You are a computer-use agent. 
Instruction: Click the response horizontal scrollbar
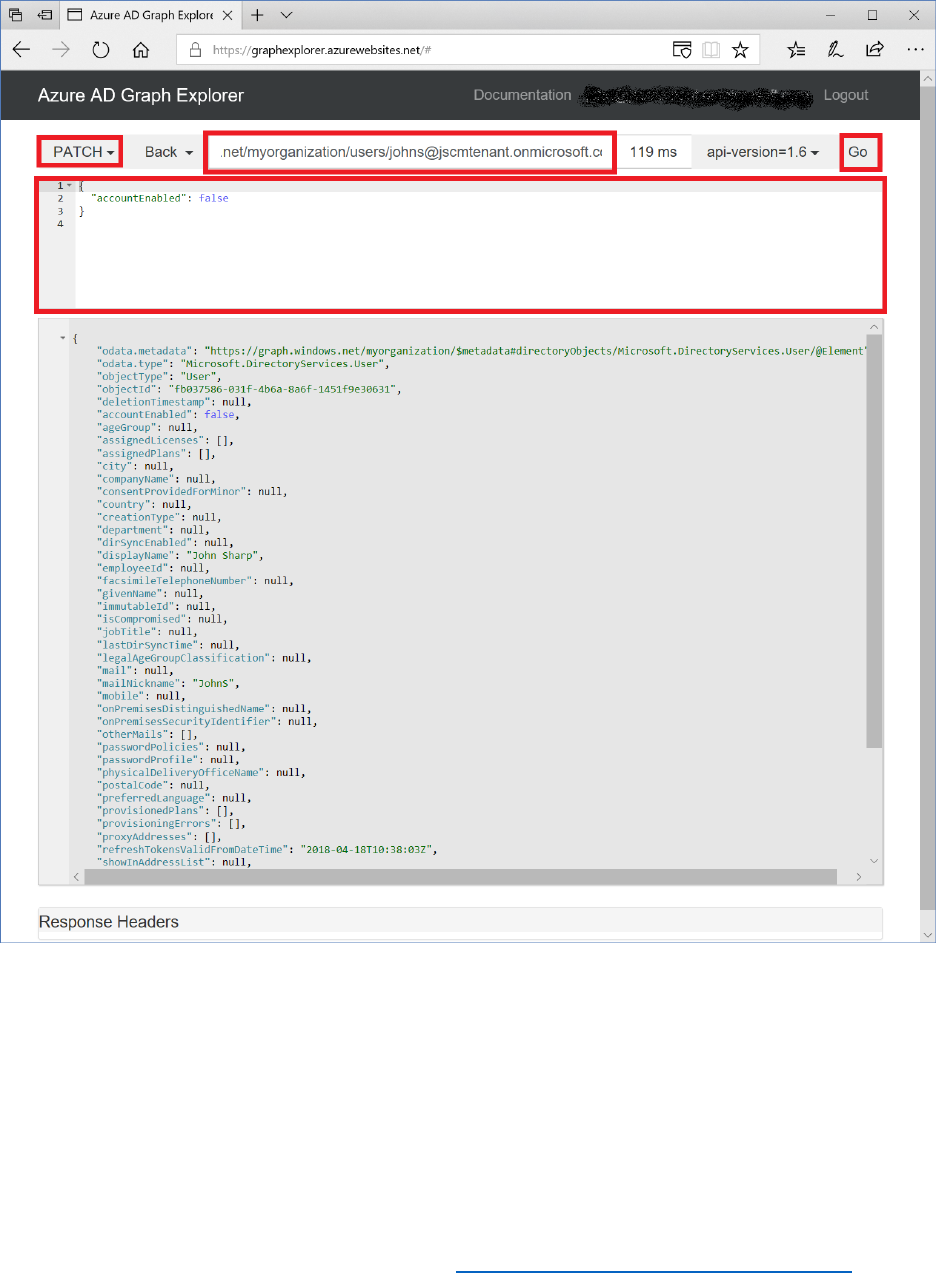pyautogui.click(x=460, y=876)
